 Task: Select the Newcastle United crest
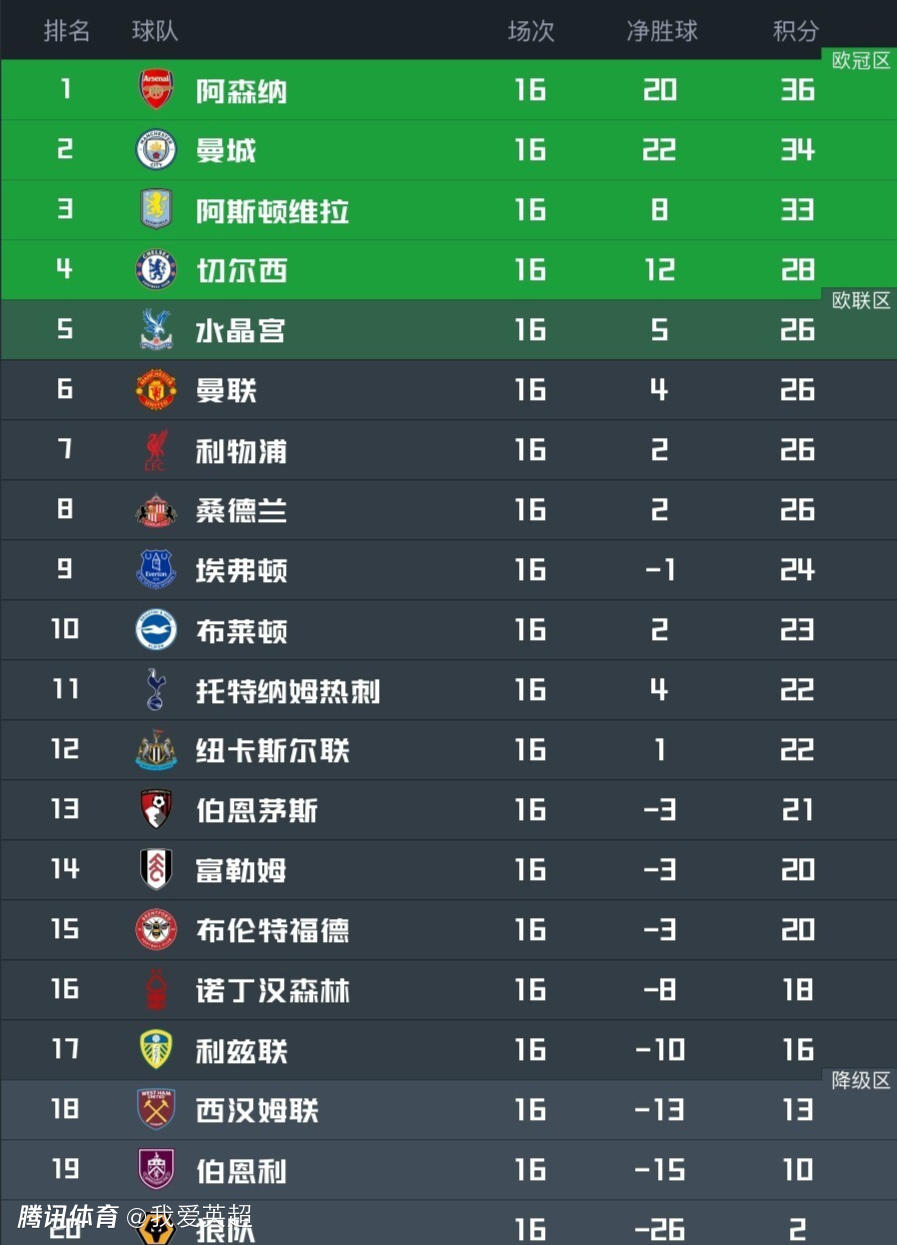[x=156, y=750]
